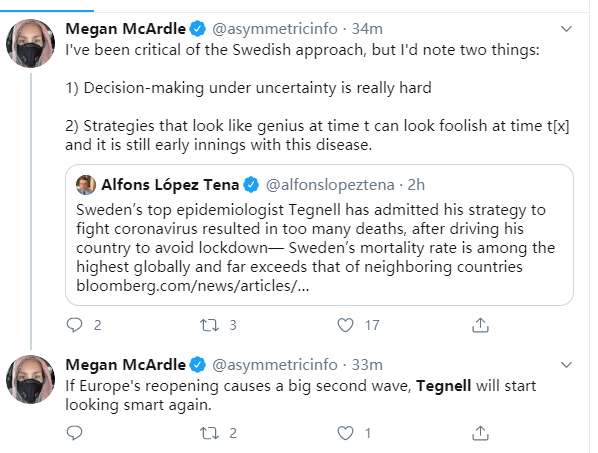Open Alfons López Tena profile name
Image resolution: width=598 pixels, height=453 pixels.
tap(170, 185)
